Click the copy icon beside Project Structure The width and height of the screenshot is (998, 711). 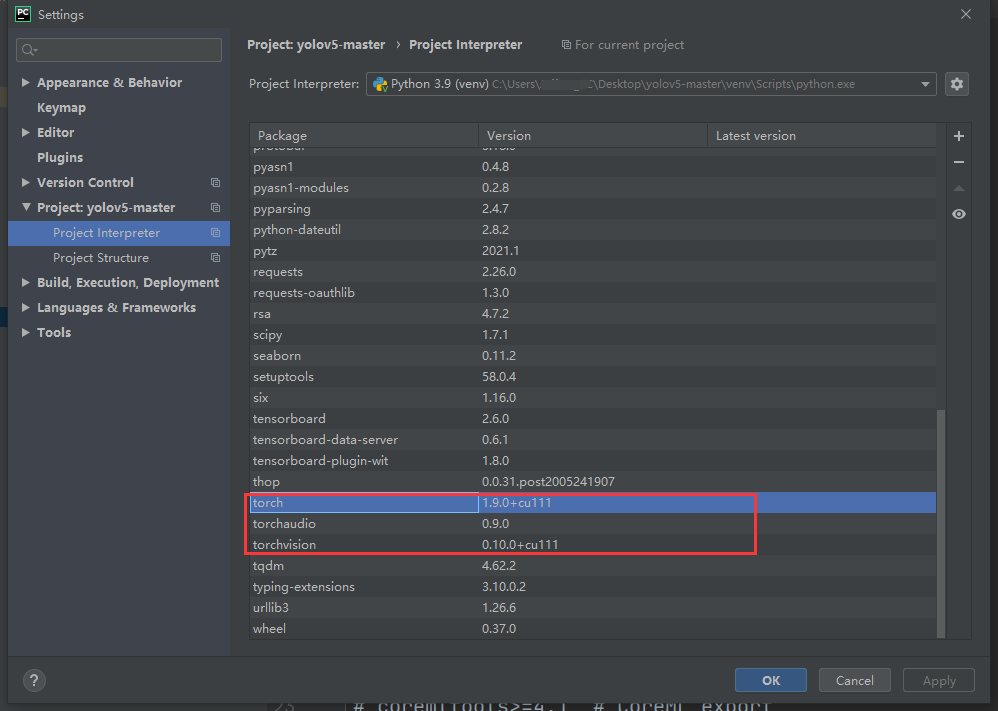pyautogui.click(x=215, y=258)
